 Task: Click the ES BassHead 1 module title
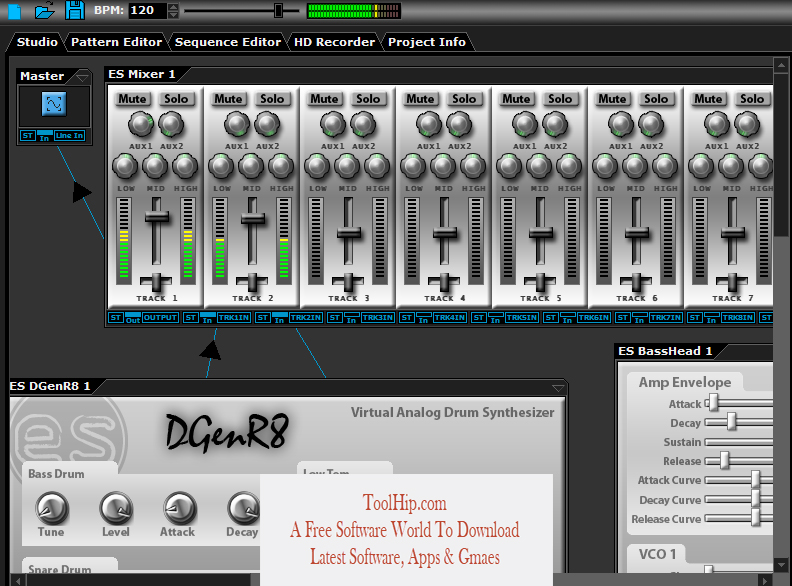665,351
